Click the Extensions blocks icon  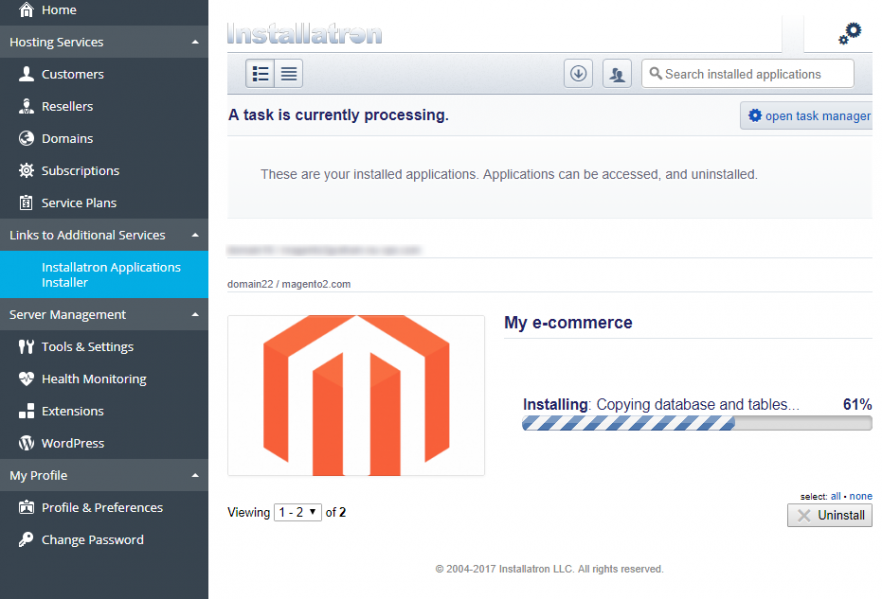[26, 411]
